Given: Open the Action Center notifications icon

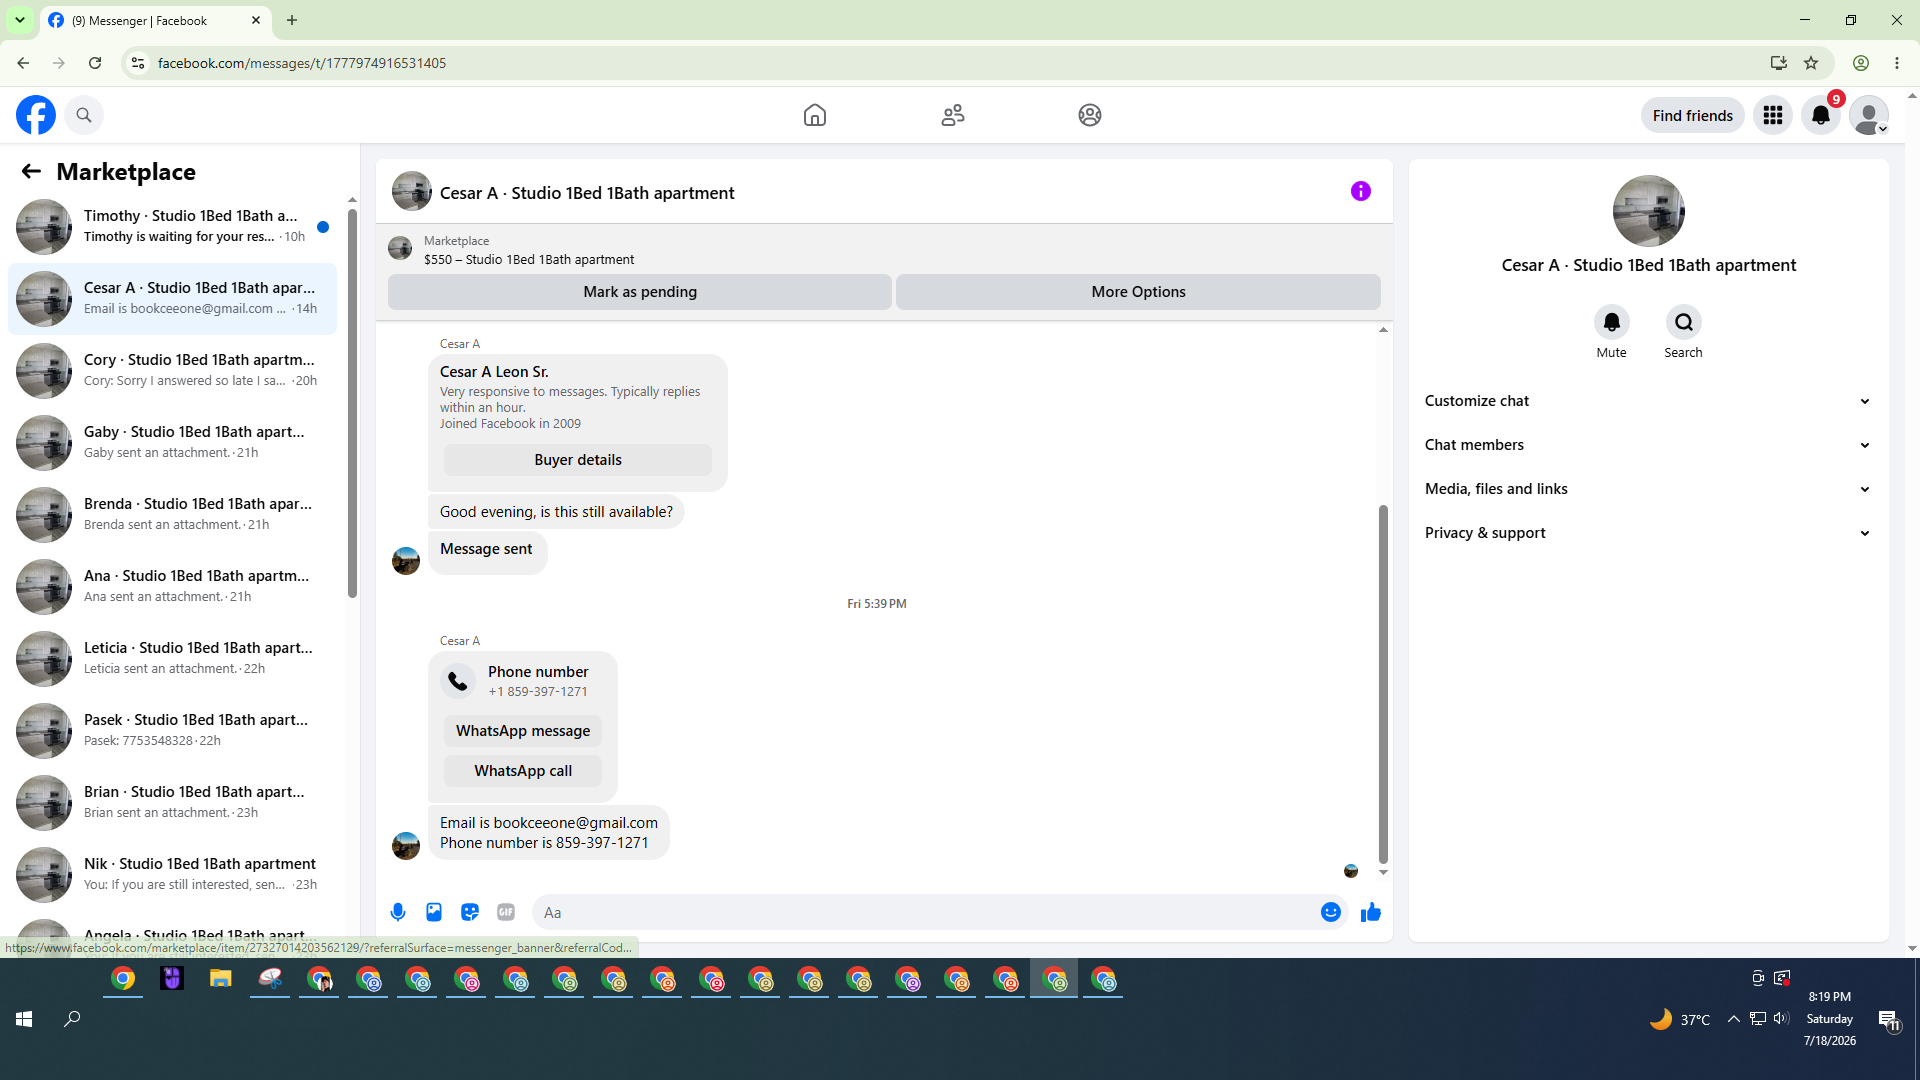Looking at the screenshot, I should 1889,1020.
